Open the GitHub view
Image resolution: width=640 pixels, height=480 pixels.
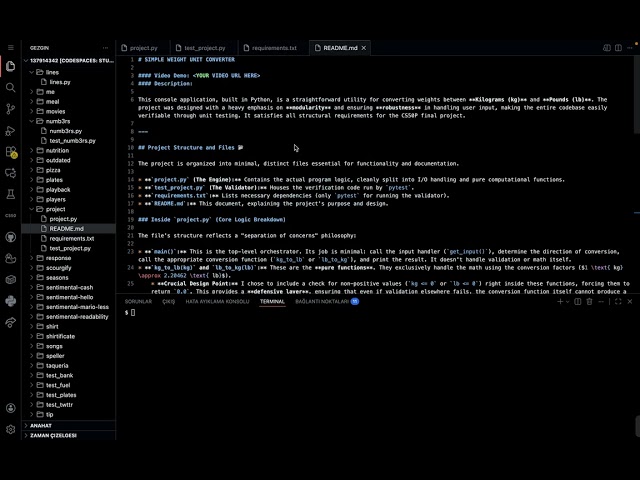pos(11,237)
